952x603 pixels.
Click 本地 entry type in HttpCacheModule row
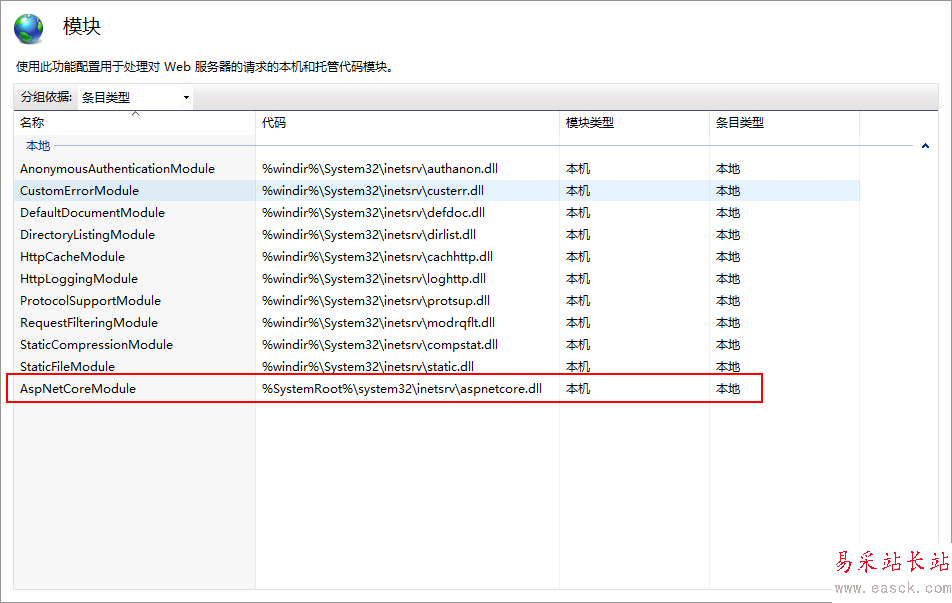click(x=727, y=257)
